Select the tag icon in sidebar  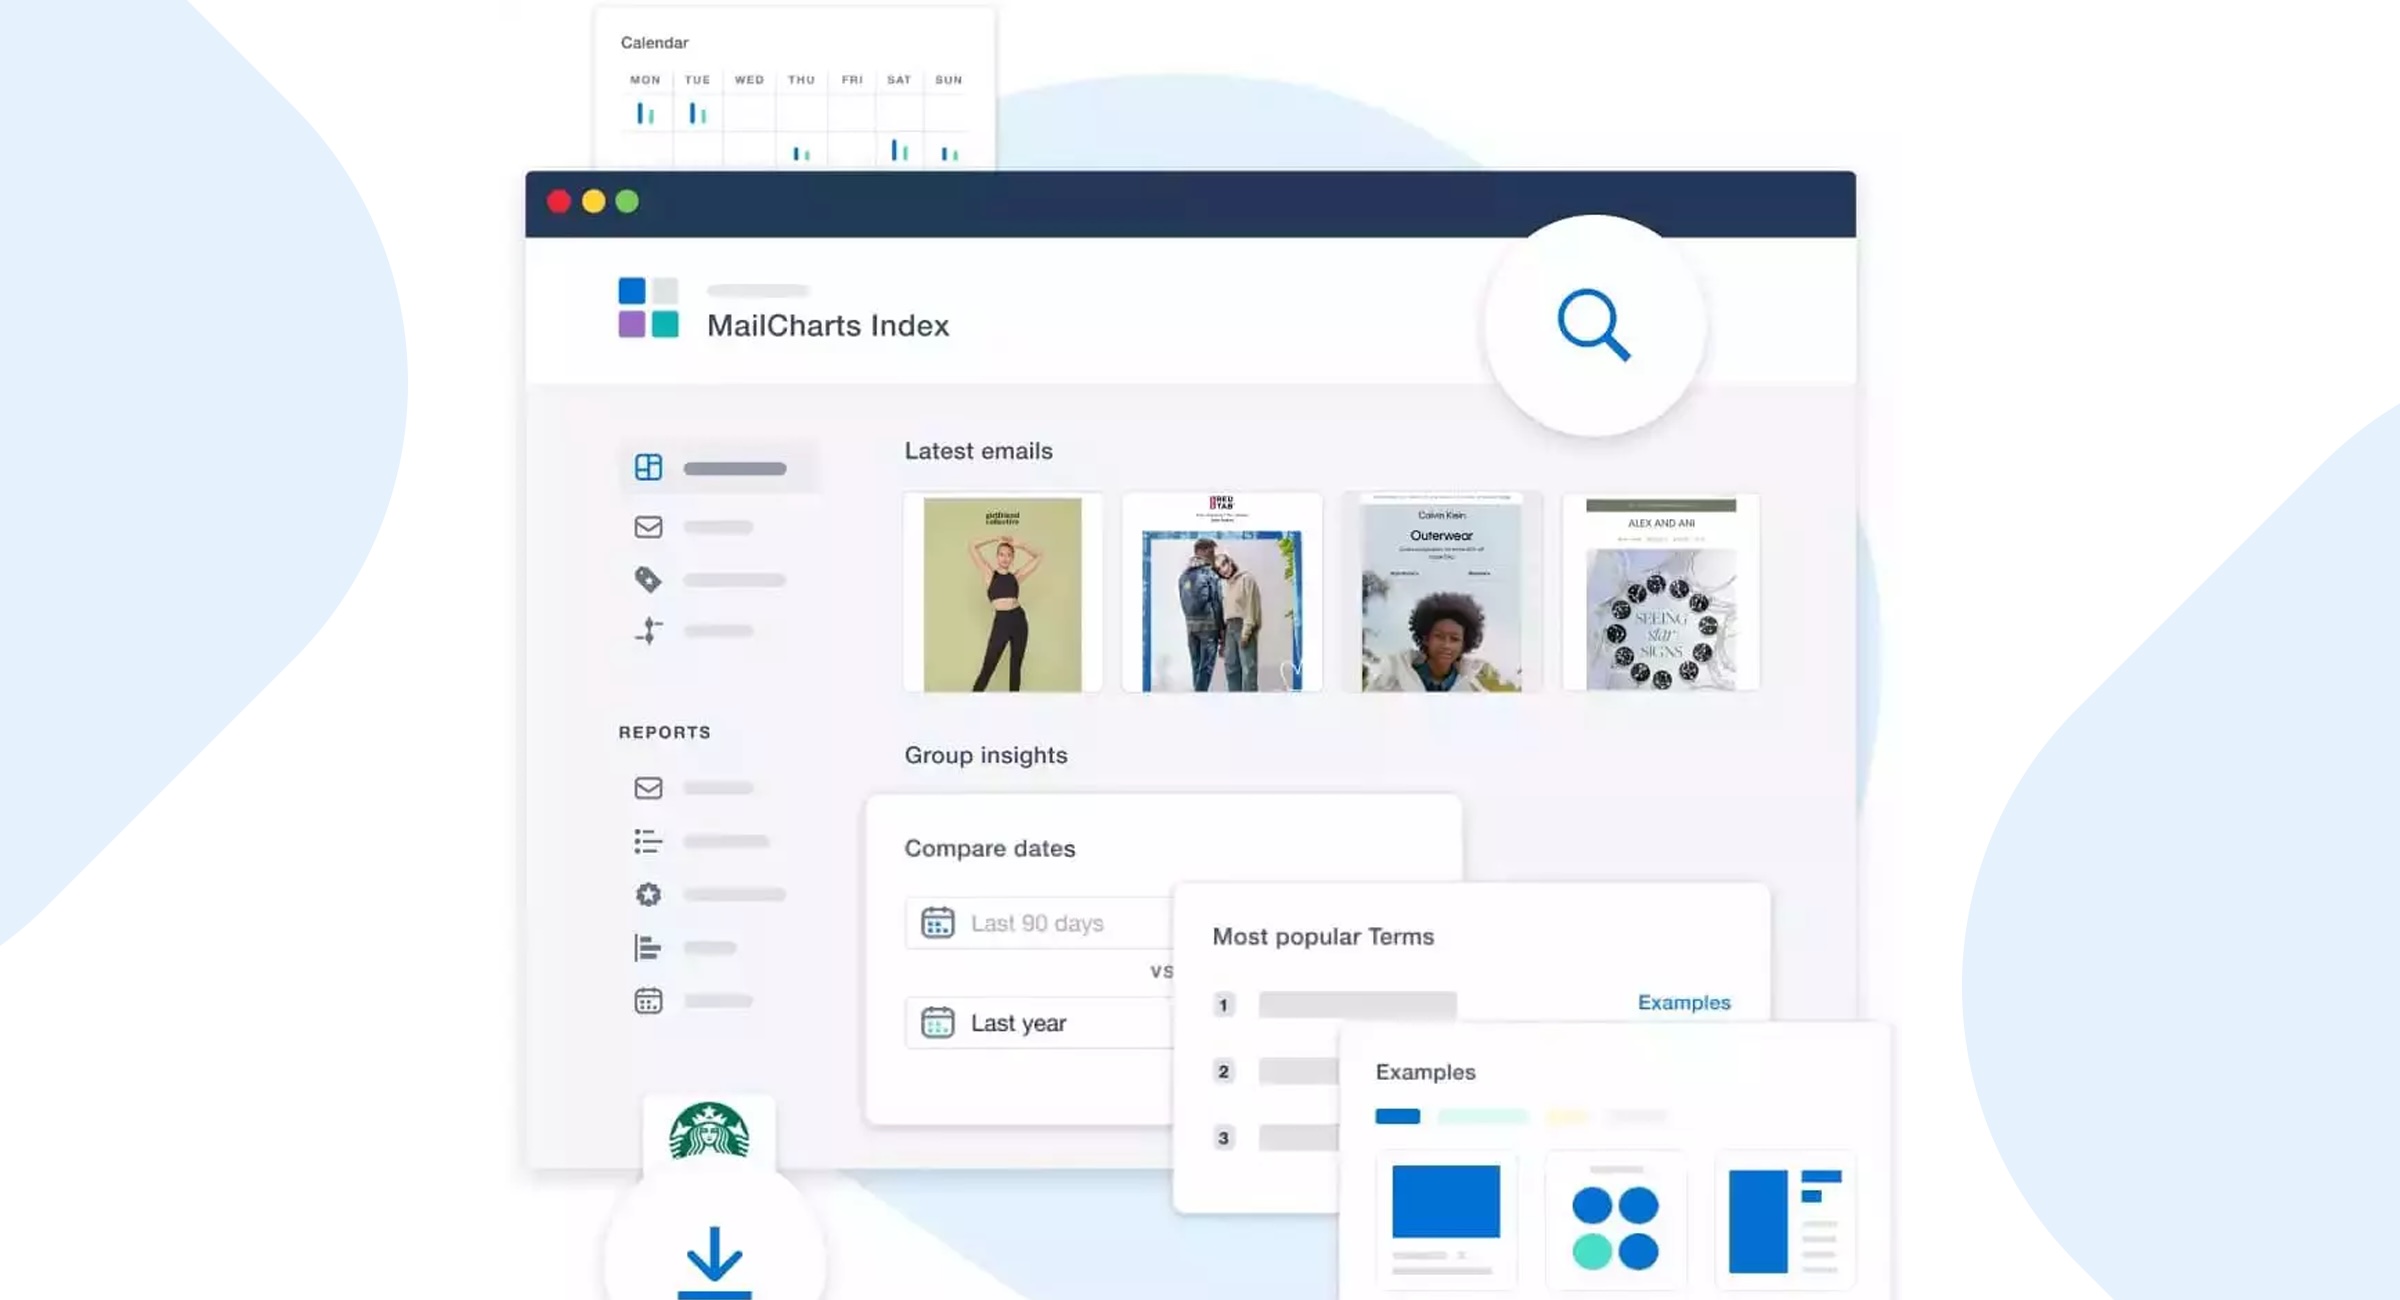(x=648, y=579)
